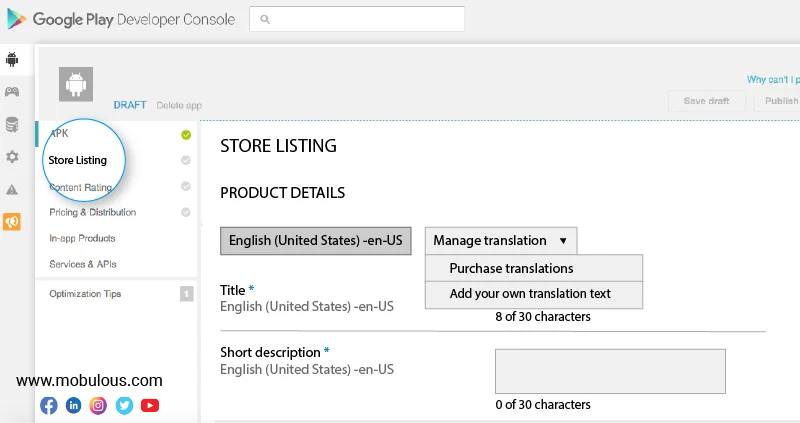Click the Pricing & Distribution status checkmark
The height and width of the screenshot is (423, 800).
point(186,212)
